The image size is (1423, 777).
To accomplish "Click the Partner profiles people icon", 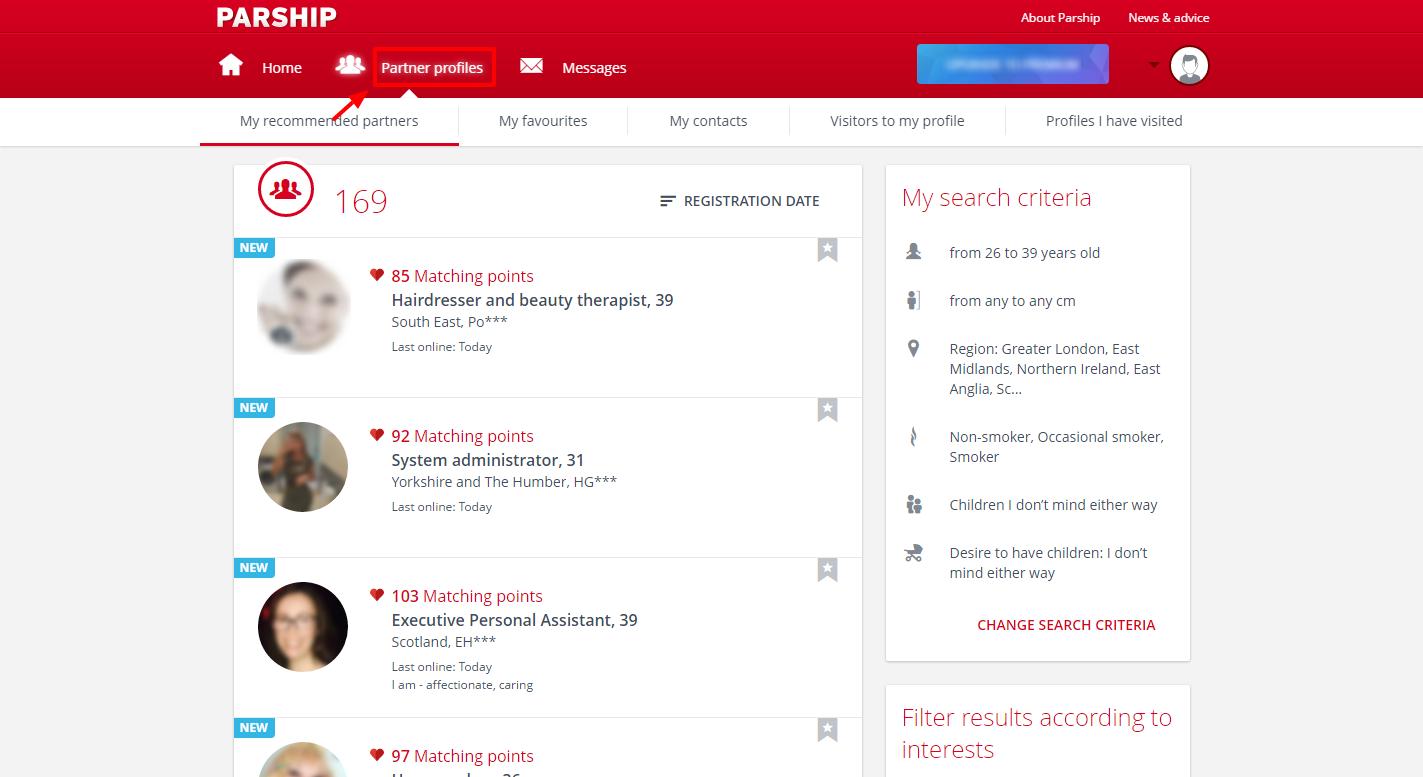I will pos(350,65).
